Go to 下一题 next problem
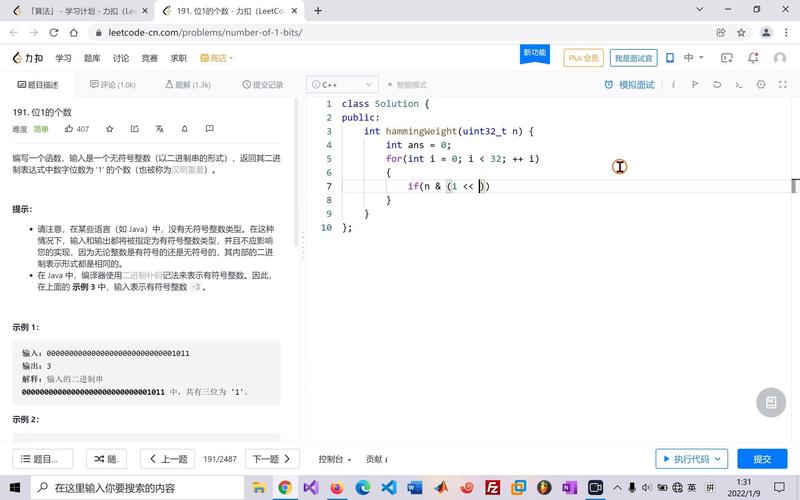Viewport: 800px width, 500px height. (272, 459)
